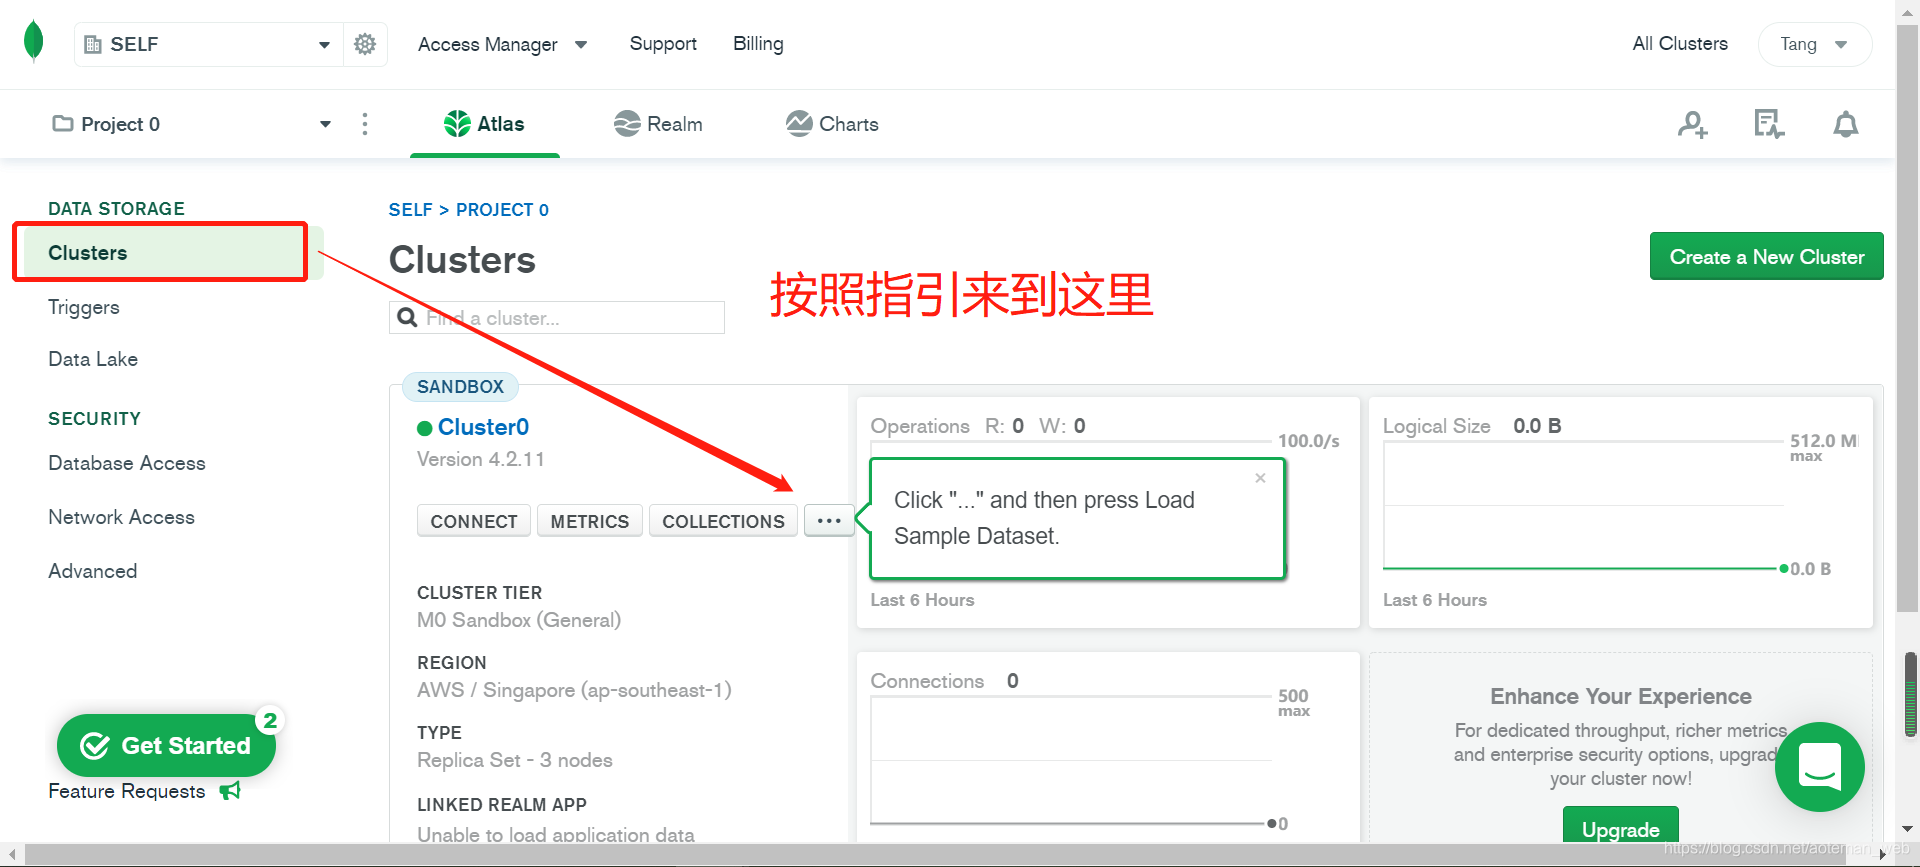Click the Connections chart panel

pyautogui.click(x=1108, y=748)
